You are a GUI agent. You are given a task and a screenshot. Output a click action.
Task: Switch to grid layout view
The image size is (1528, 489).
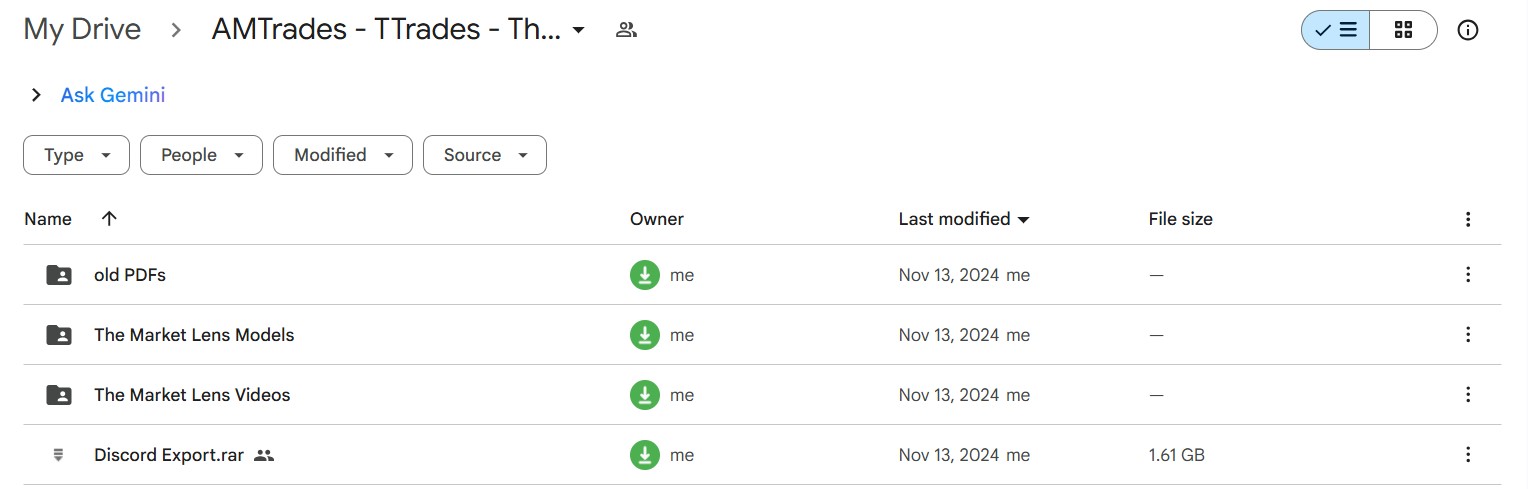(1403, 30)
